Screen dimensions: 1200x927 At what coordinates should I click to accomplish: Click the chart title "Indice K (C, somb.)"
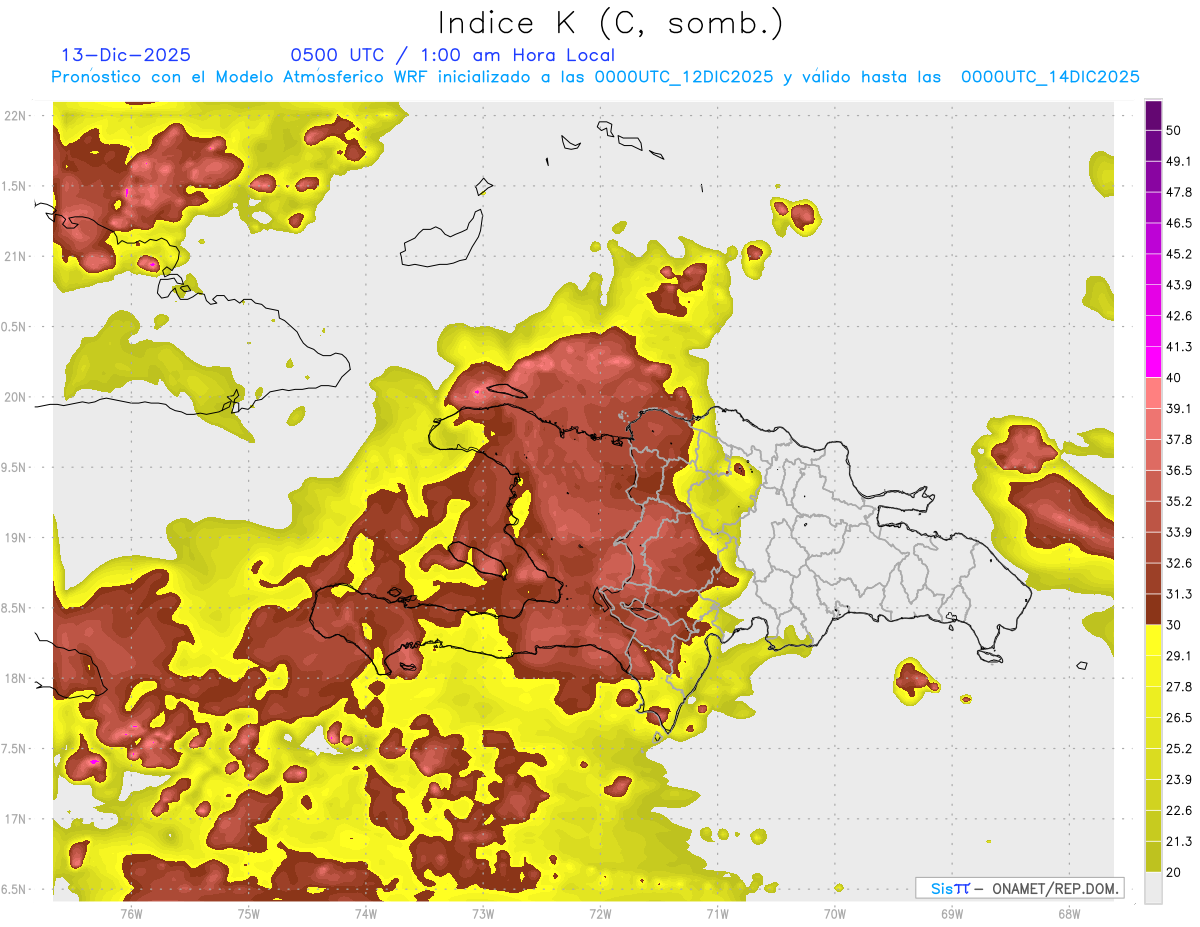pos(610,24)
